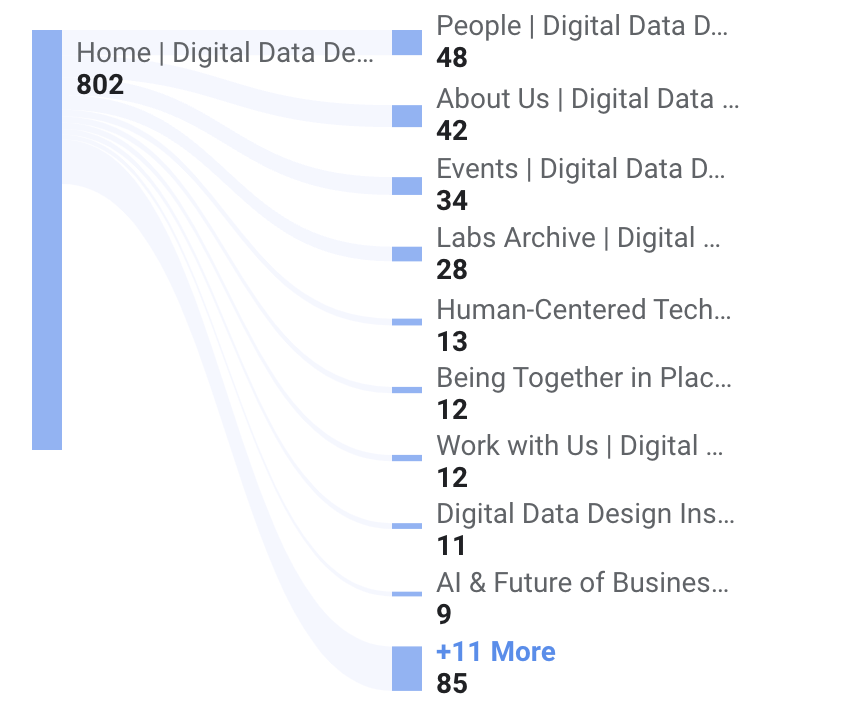Open the People | Digital Data label
This screenshot has width=848, height=724.
point(583,26)
